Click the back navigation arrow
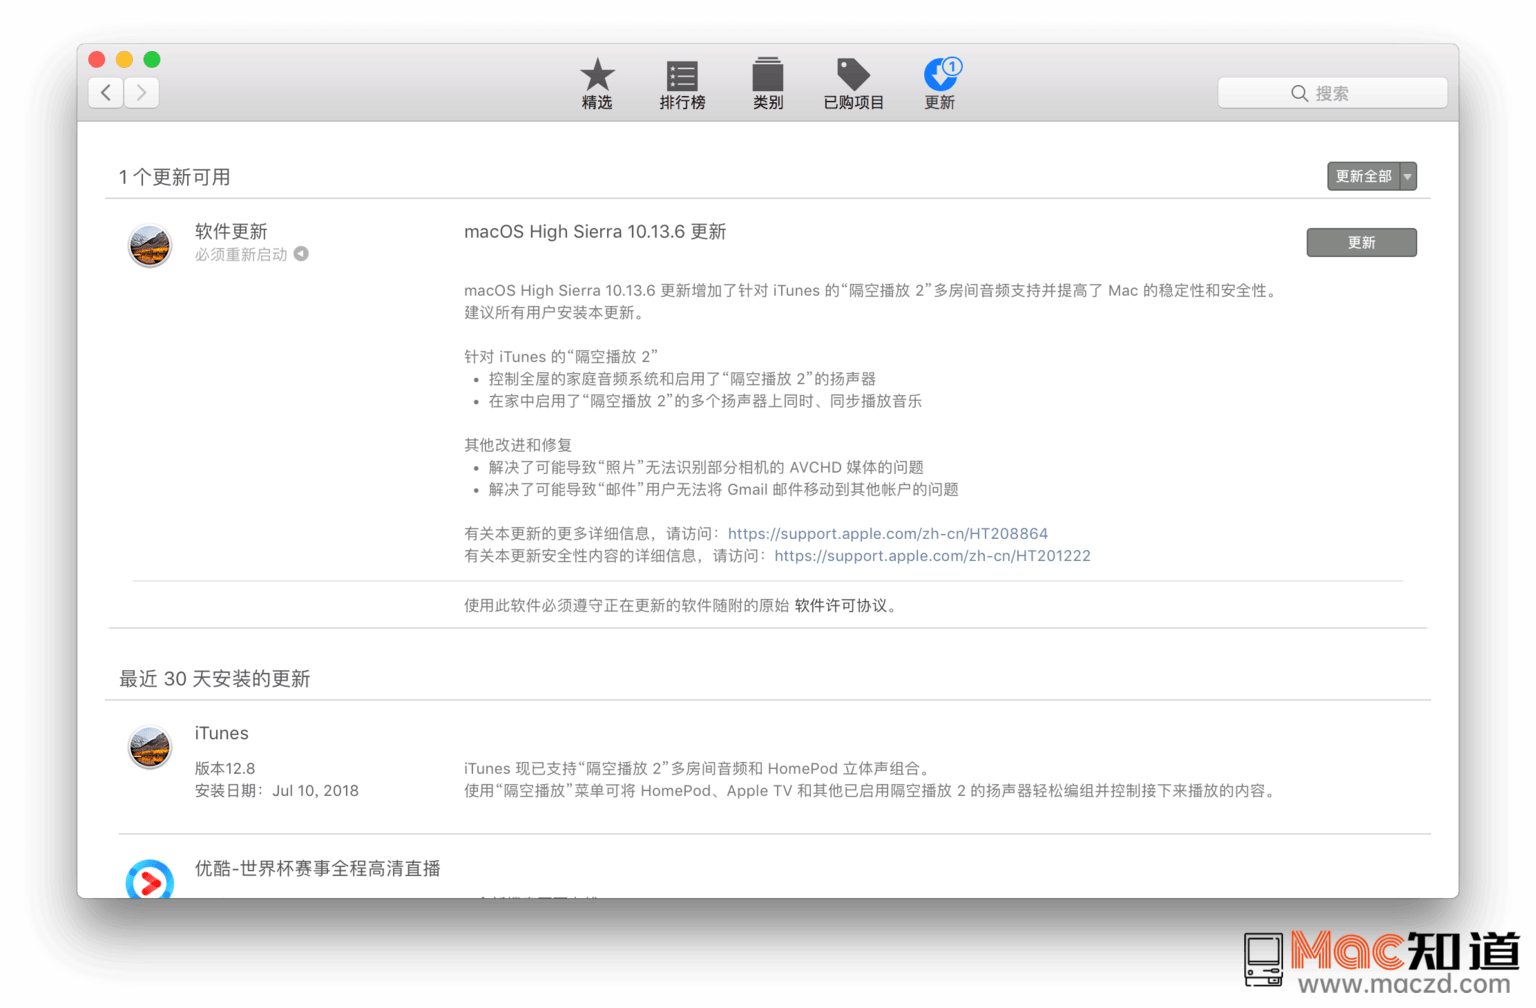 pos(106,92)
